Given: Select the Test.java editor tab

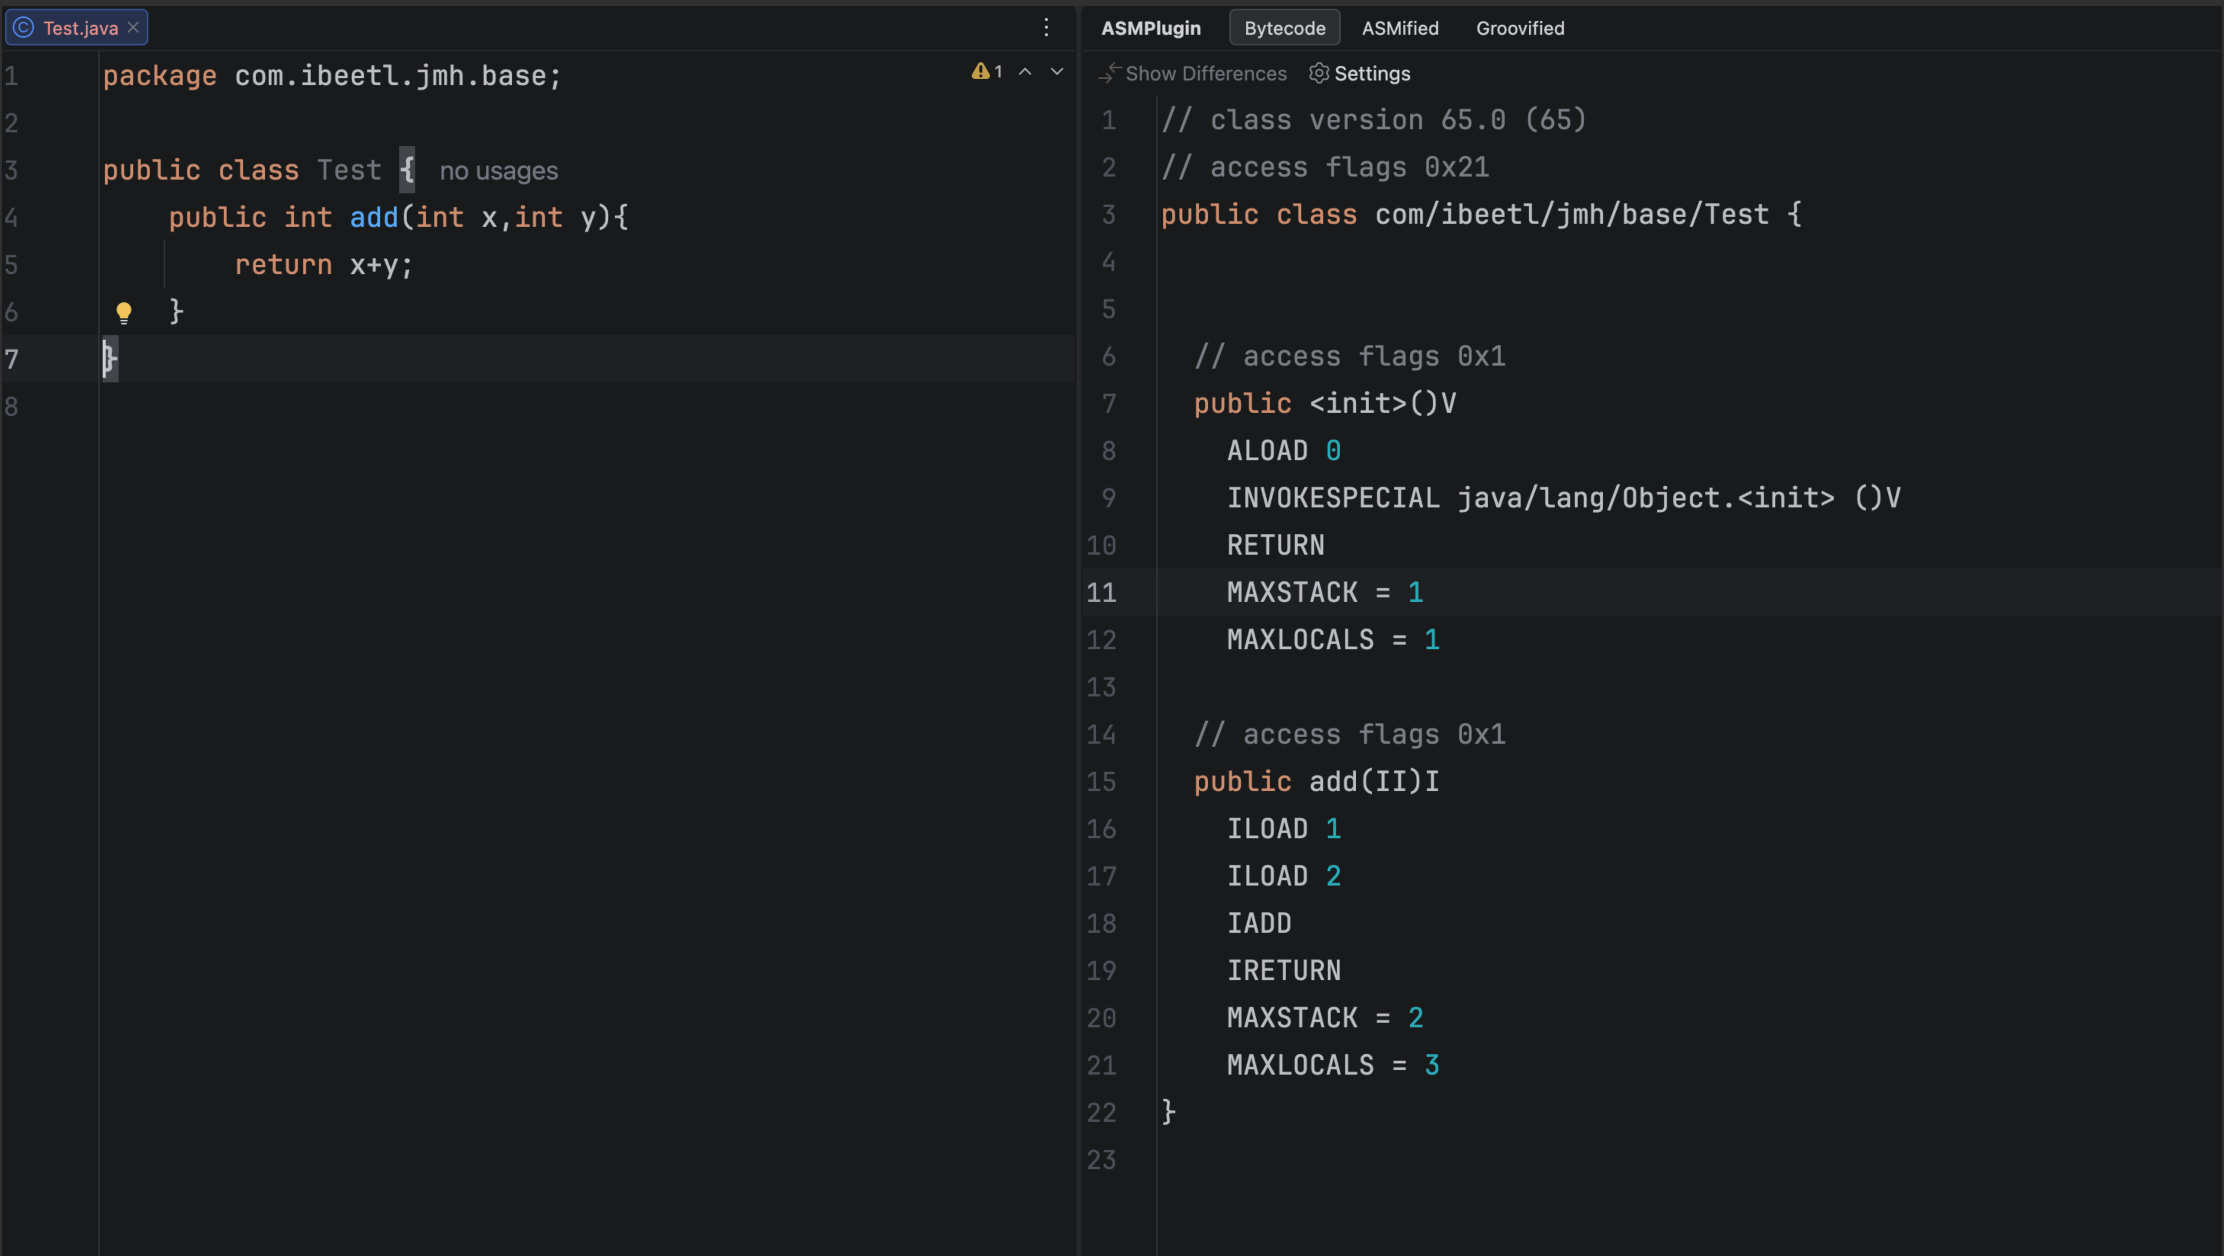Looking at the screenshot, I should [77, 28].
